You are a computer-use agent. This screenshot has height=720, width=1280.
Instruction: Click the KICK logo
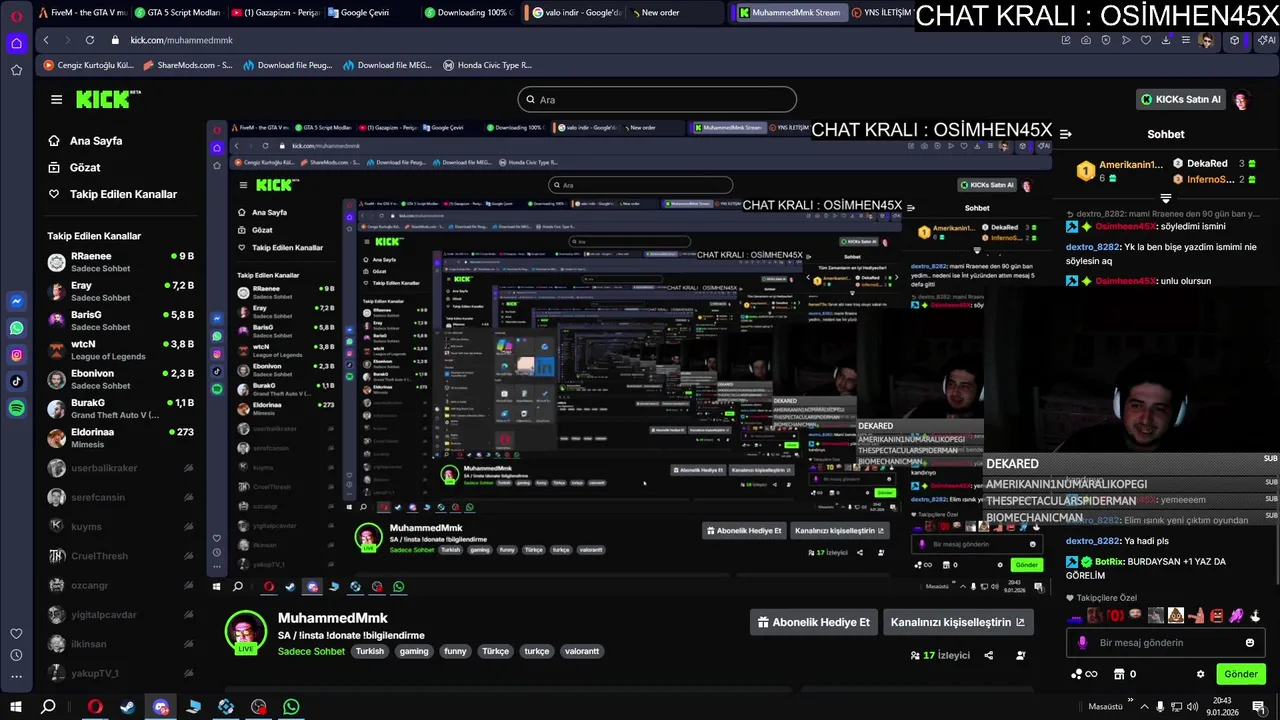[108, 99]
